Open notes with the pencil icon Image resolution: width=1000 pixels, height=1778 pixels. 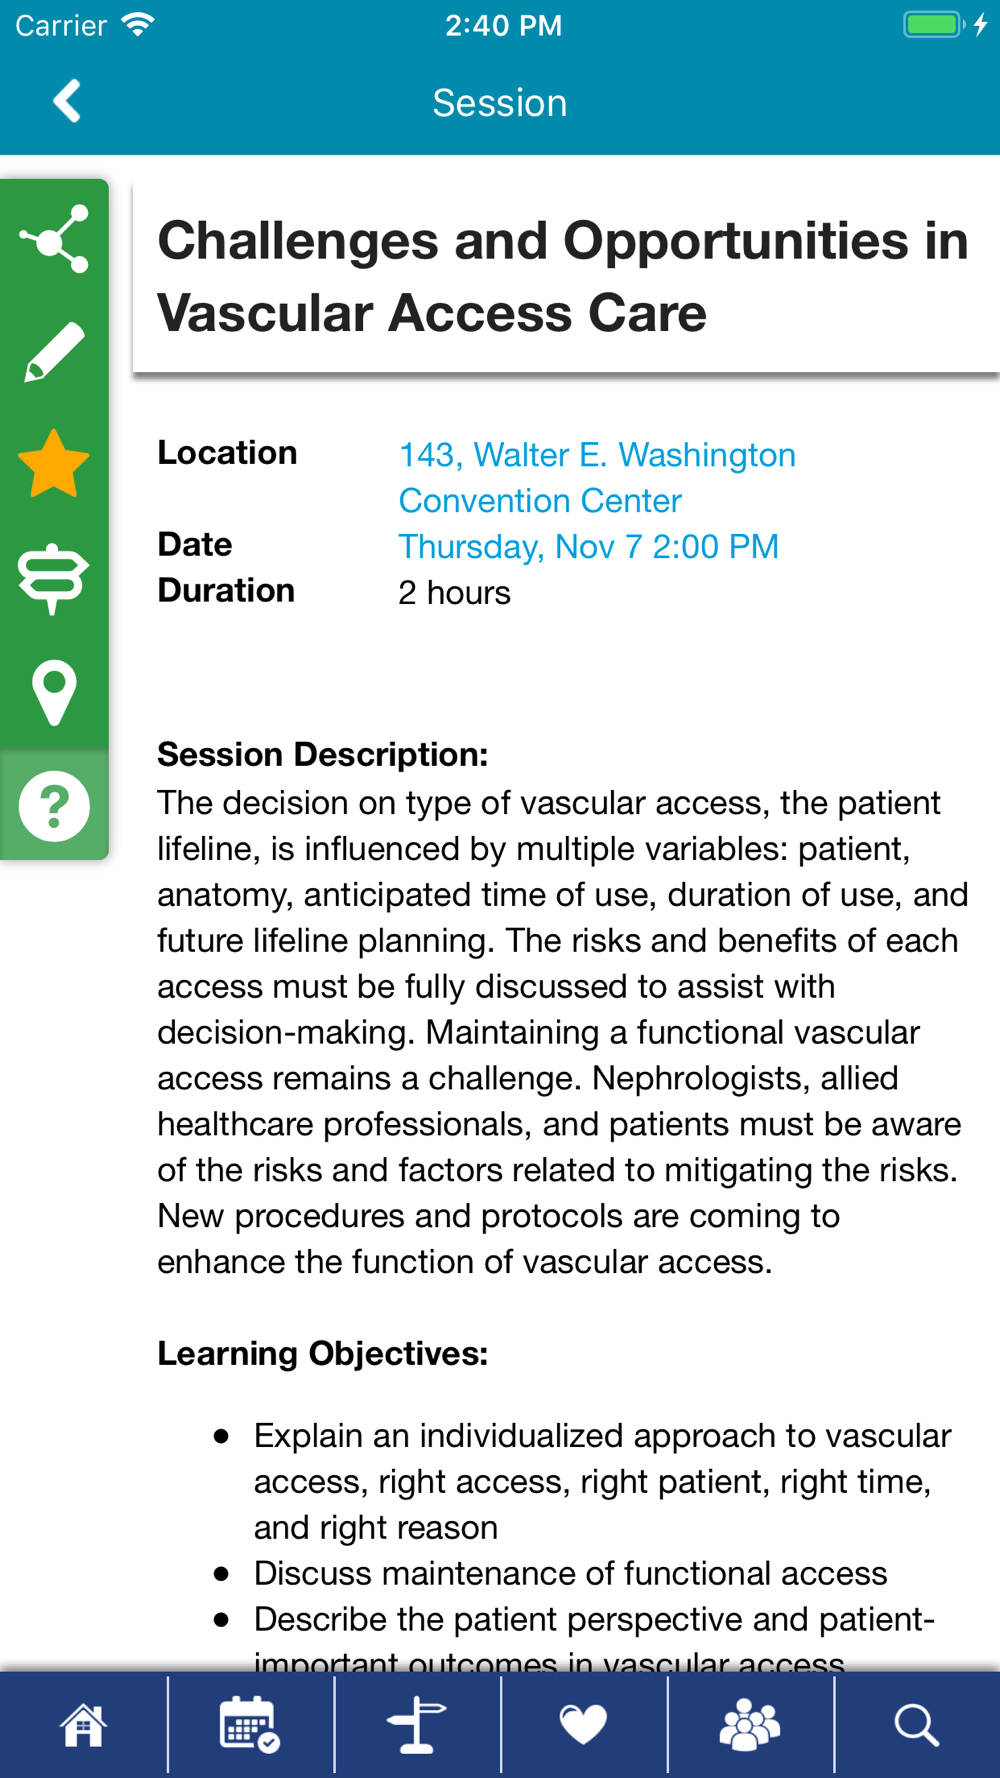click(55, 352)
